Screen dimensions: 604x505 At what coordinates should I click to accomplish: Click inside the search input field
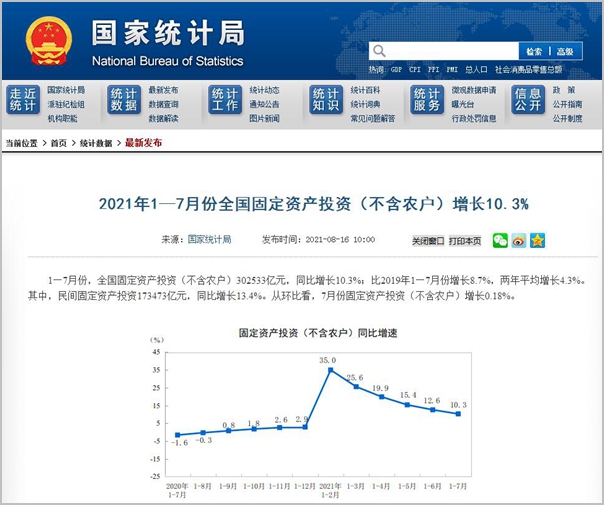[x=450, y=51]
